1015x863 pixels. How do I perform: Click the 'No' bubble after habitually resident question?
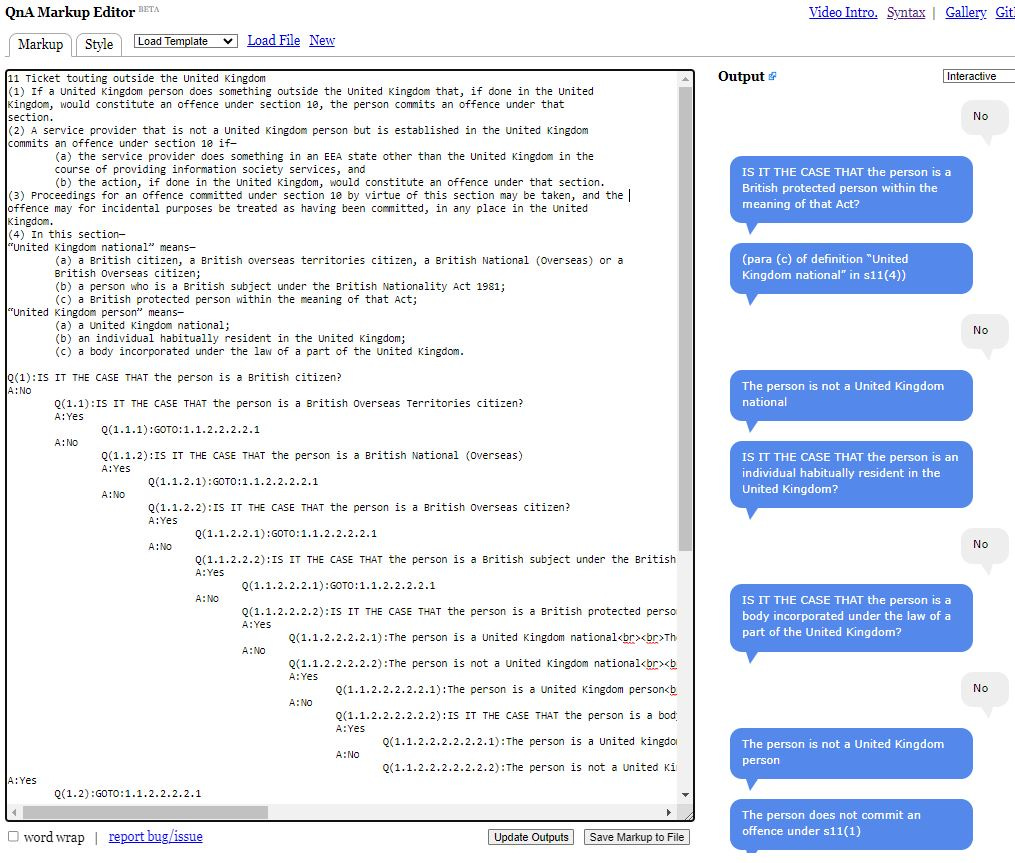tap(984, 545)
